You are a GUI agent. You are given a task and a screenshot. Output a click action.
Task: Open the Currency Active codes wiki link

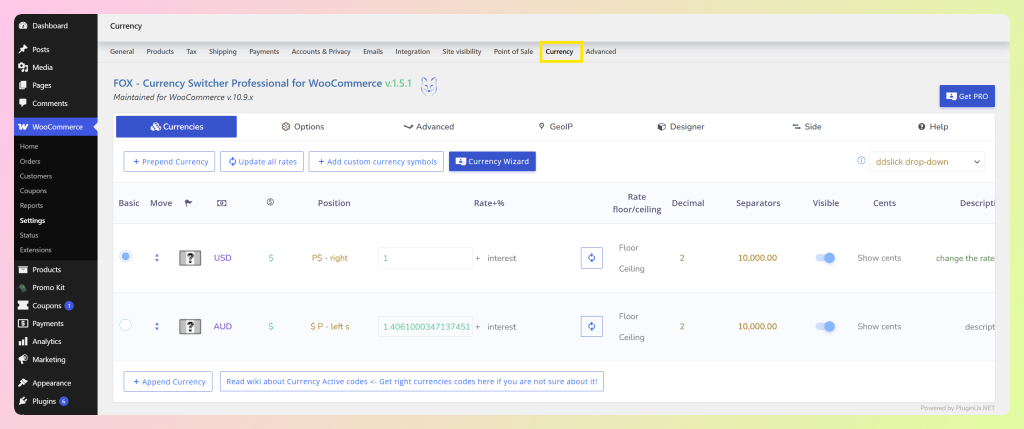click(x=412, y=381)
